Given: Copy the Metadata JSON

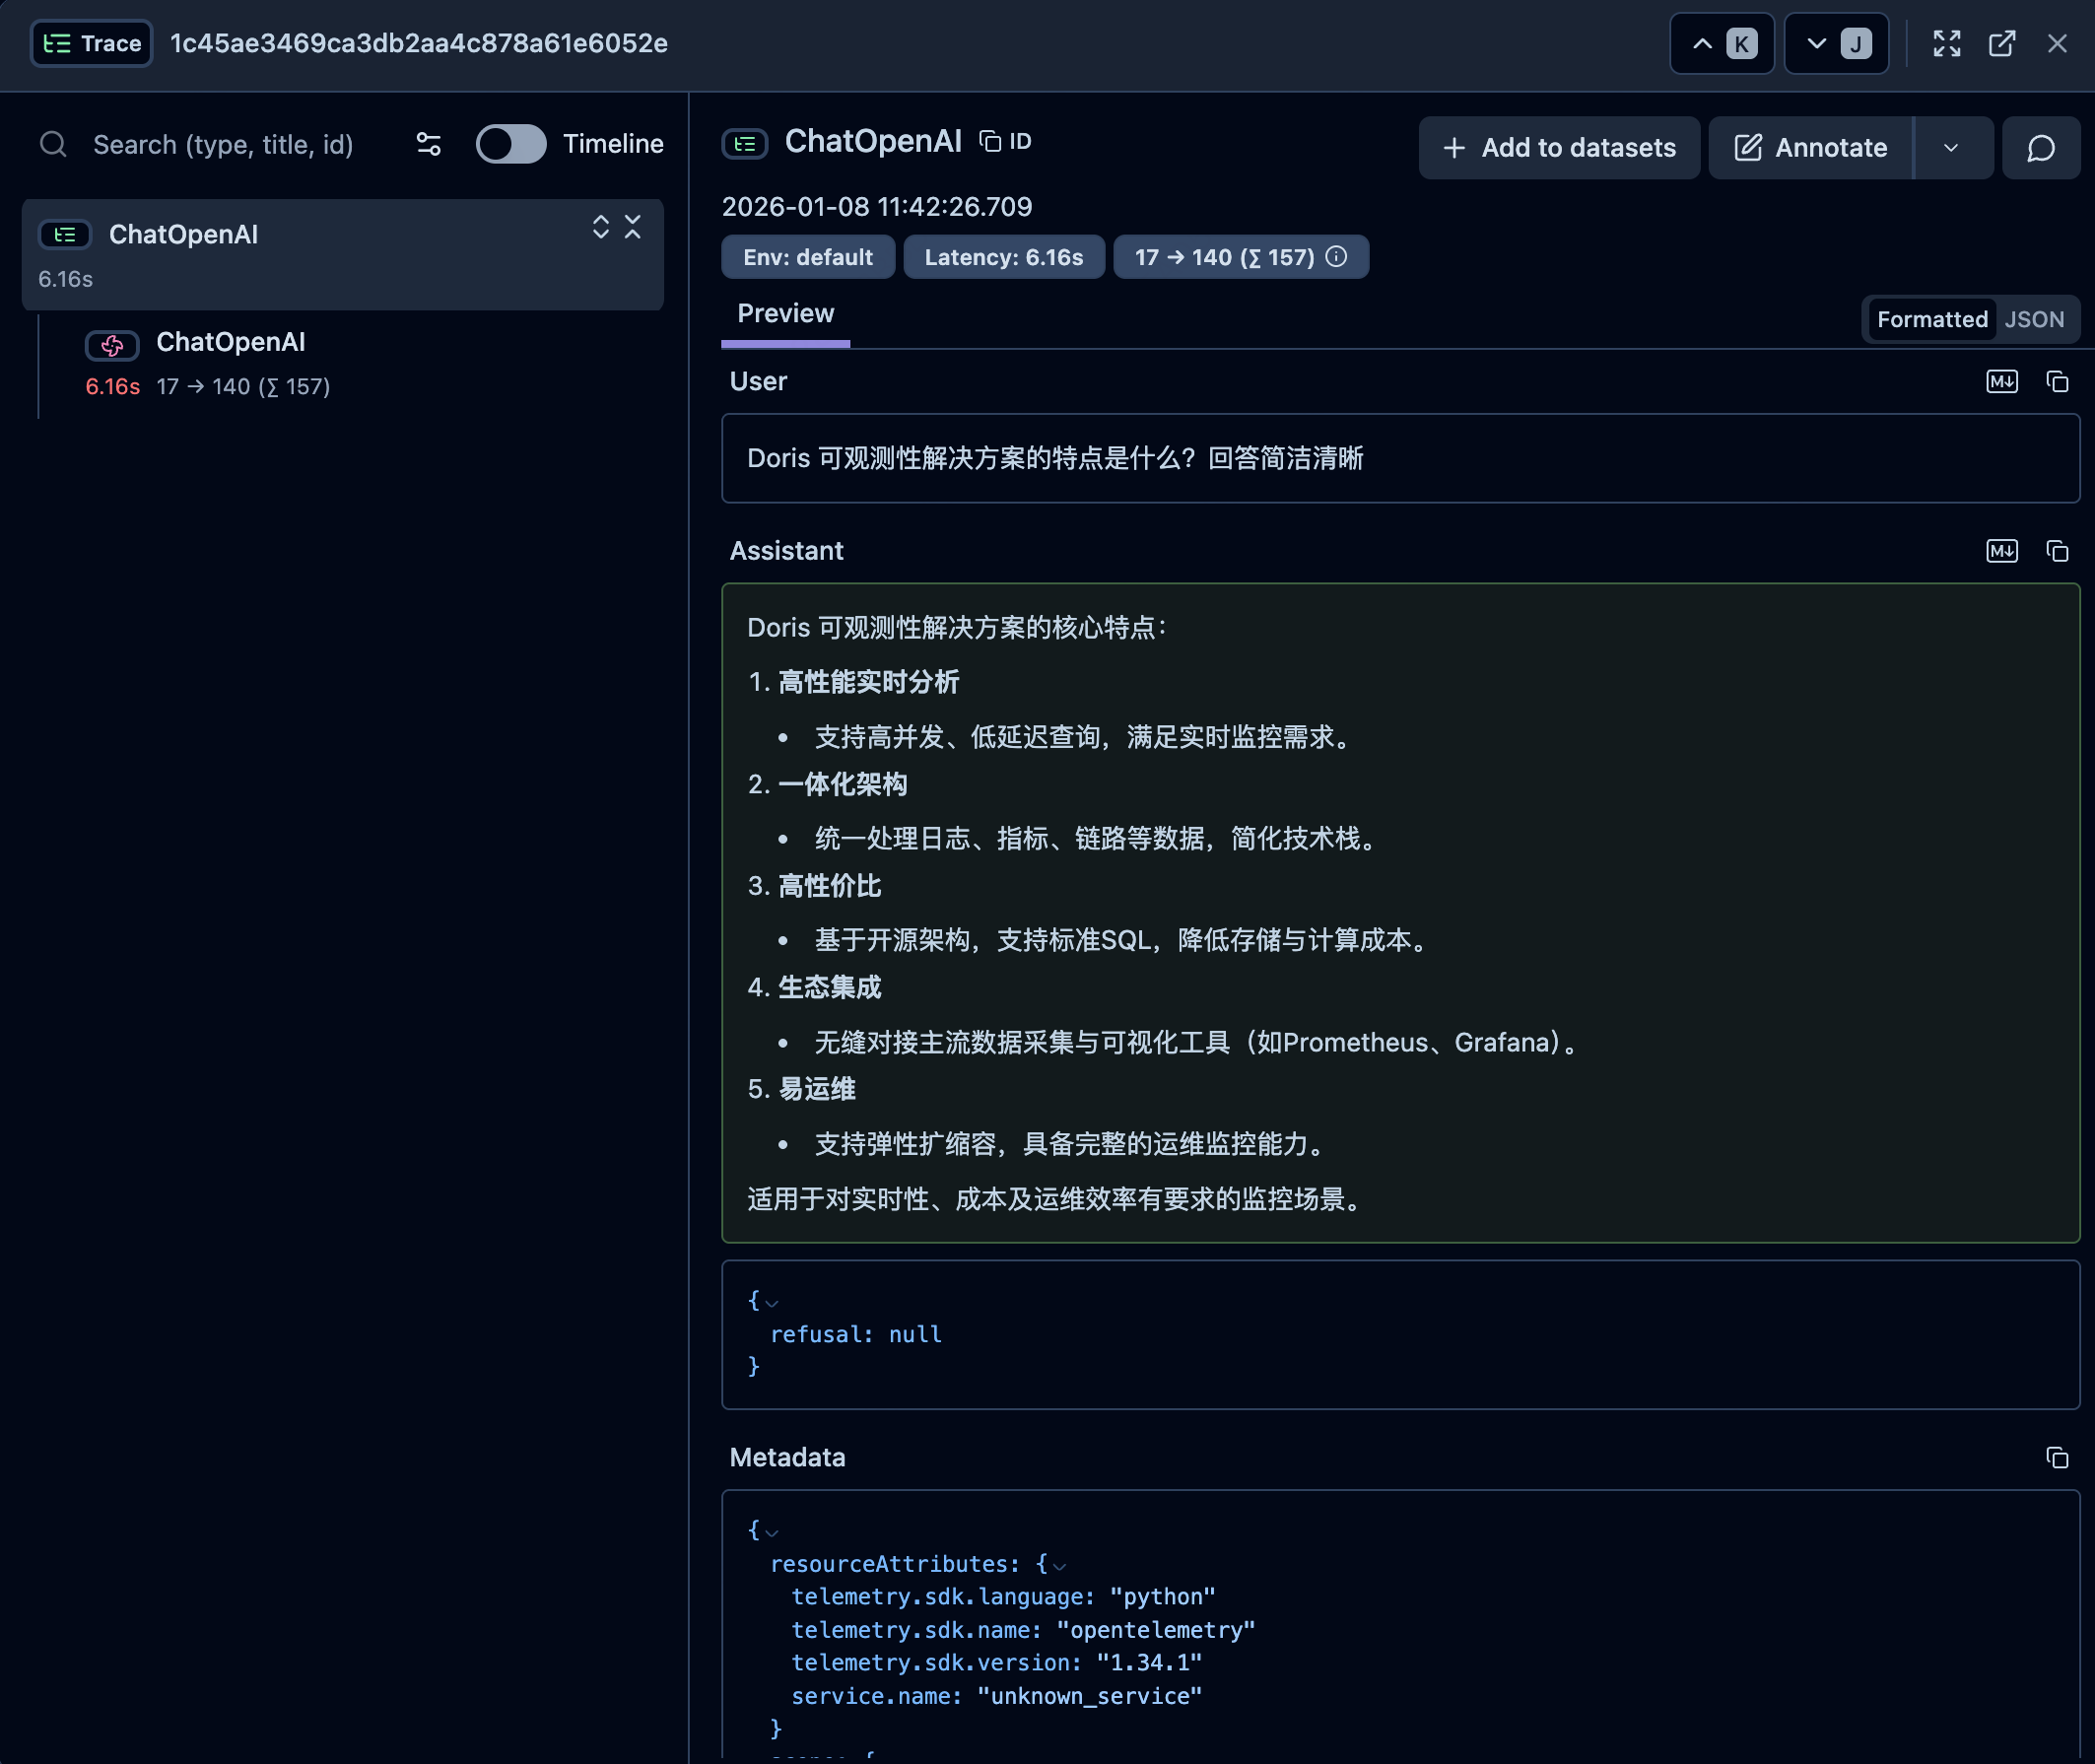Looking at the screenshot, I should [2056, 1457].
